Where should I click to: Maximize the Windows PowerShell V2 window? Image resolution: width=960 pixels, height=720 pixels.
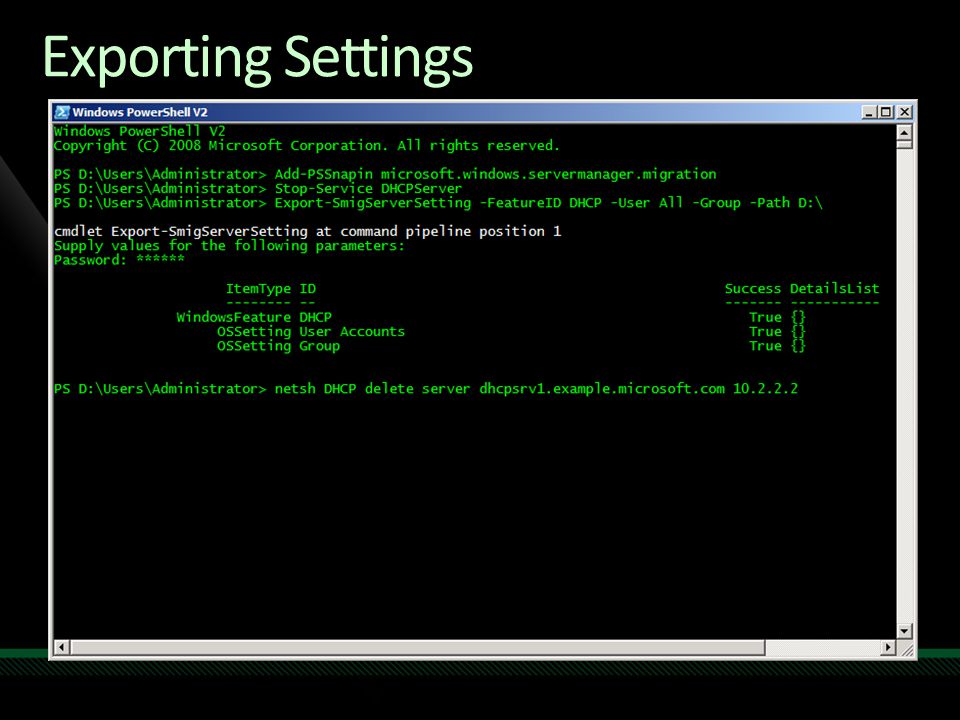pos(885,112)
